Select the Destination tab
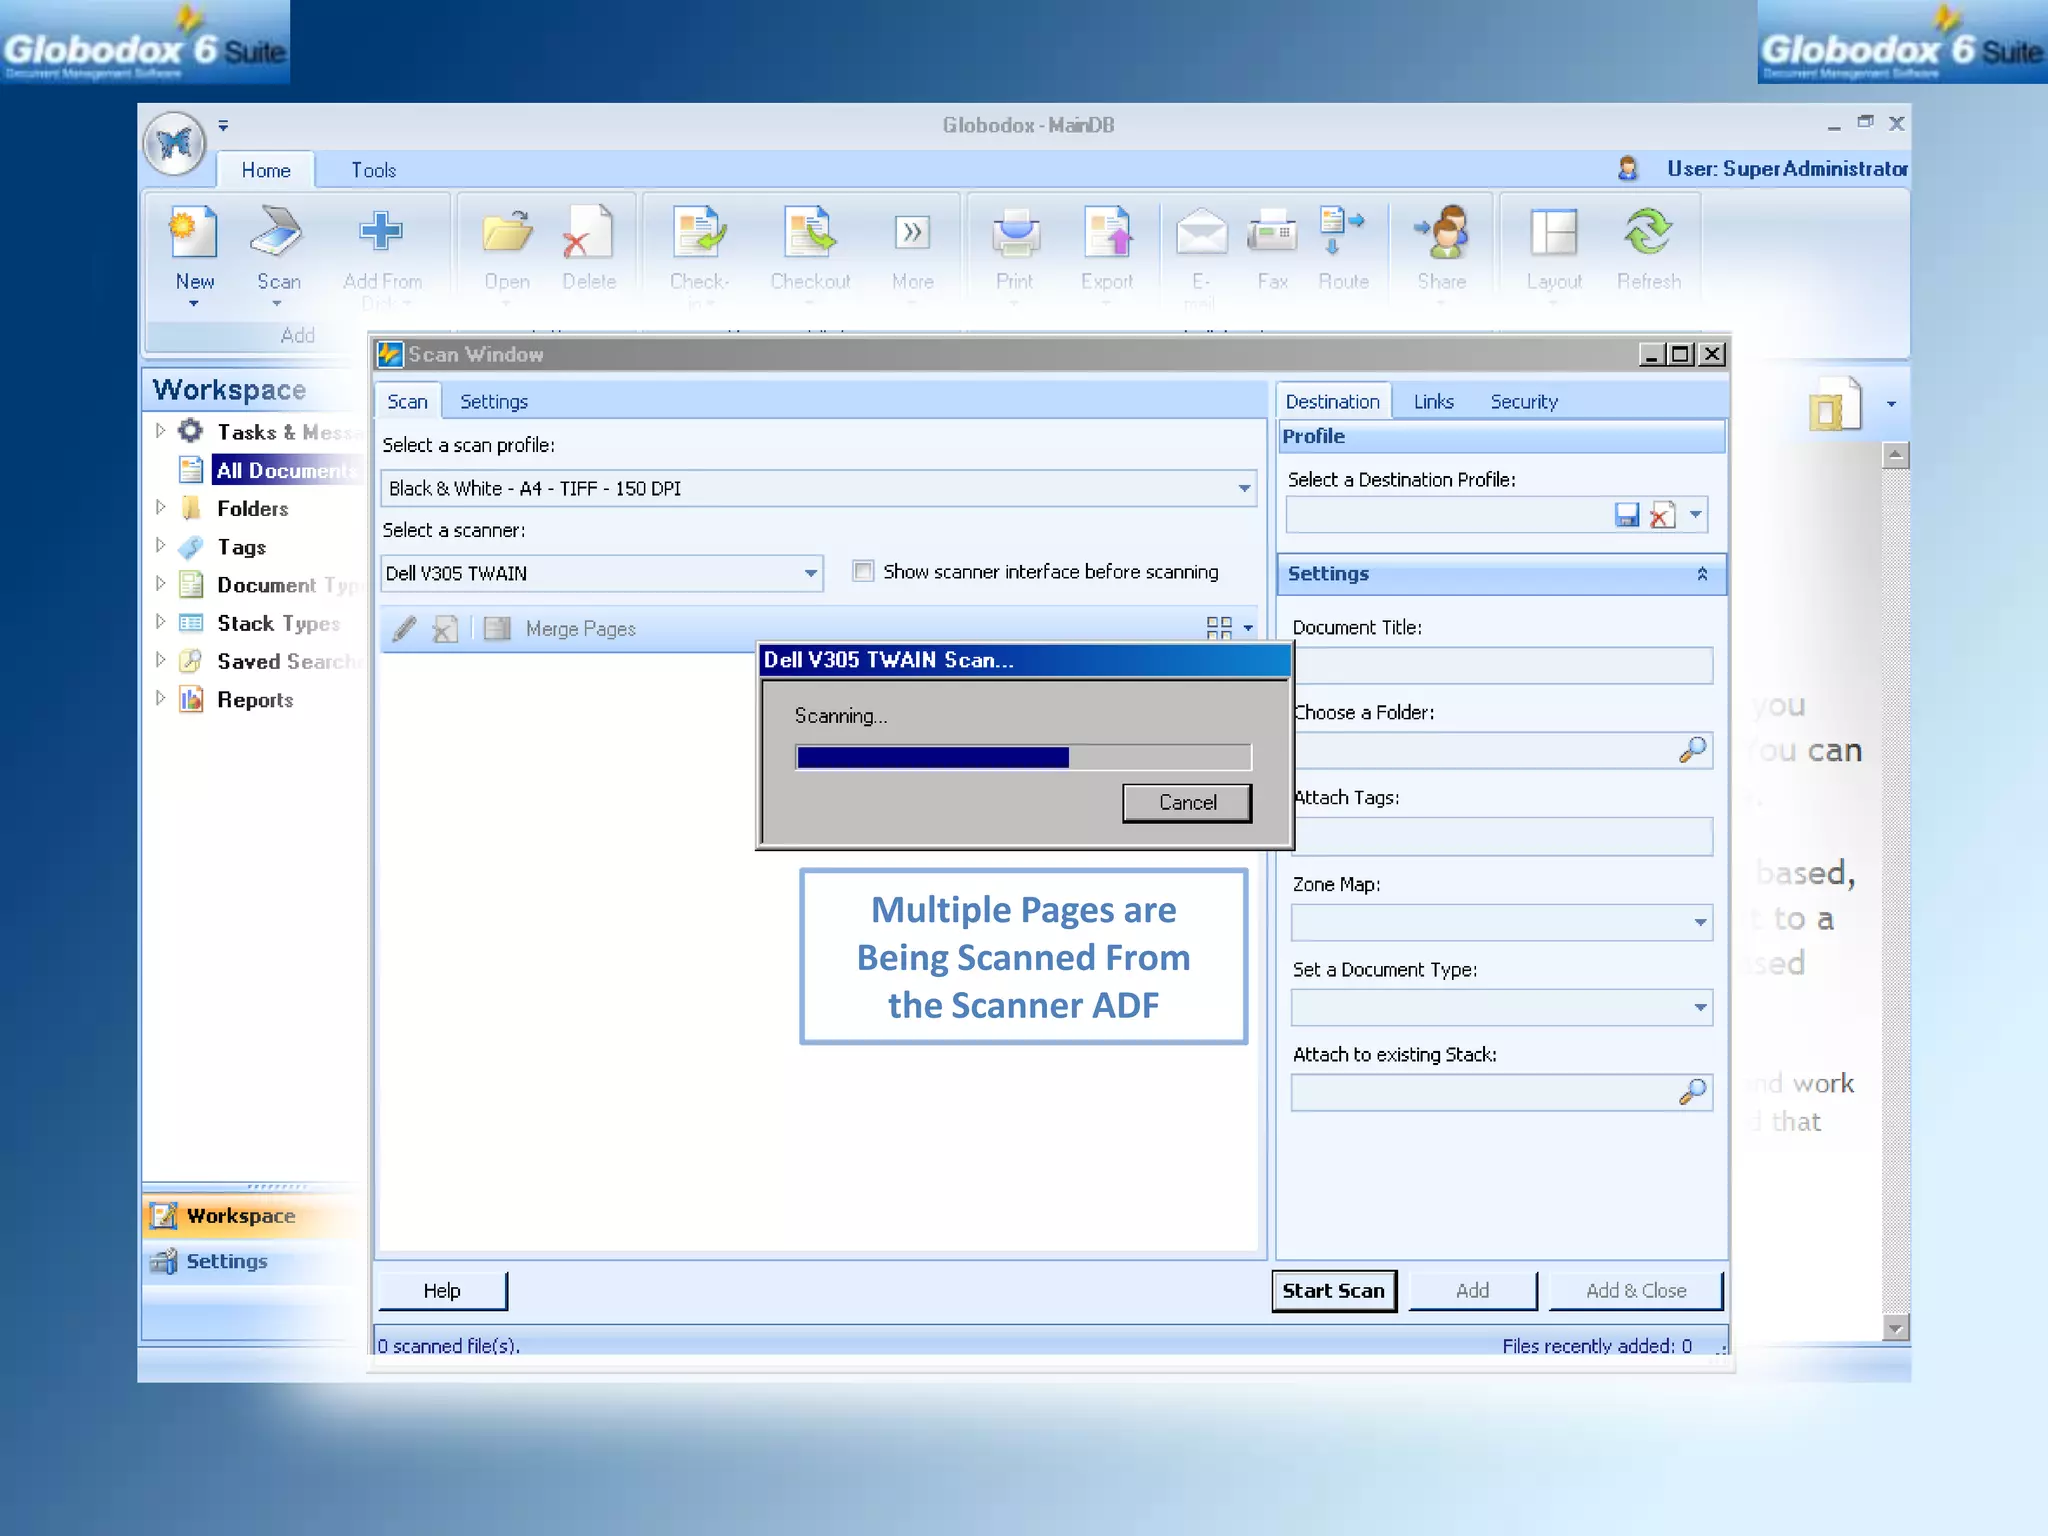 (1332, 401)
